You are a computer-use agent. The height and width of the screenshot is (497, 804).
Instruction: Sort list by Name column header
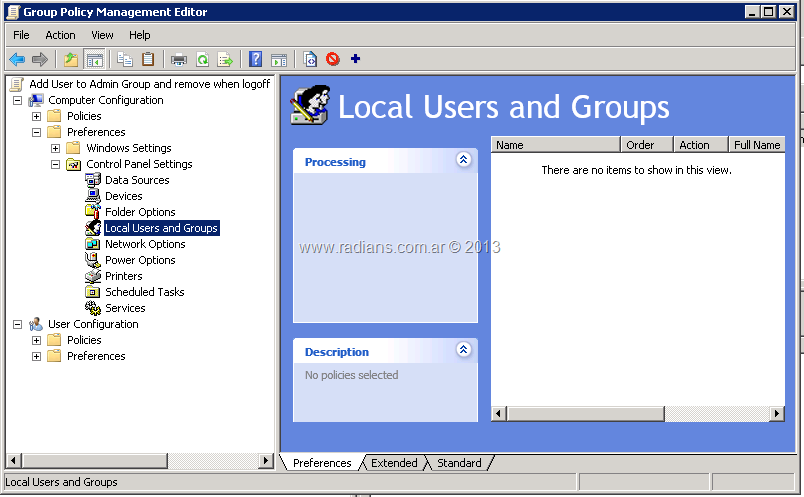pos(555,145)
